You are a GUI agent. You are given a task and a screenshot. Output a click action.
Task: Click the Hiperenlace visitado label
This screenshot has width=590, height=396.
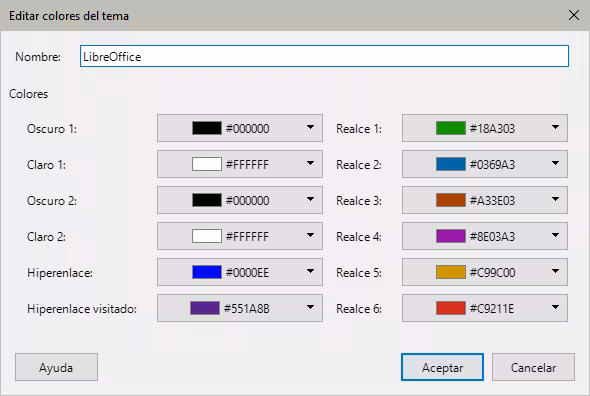pos(82,309)
